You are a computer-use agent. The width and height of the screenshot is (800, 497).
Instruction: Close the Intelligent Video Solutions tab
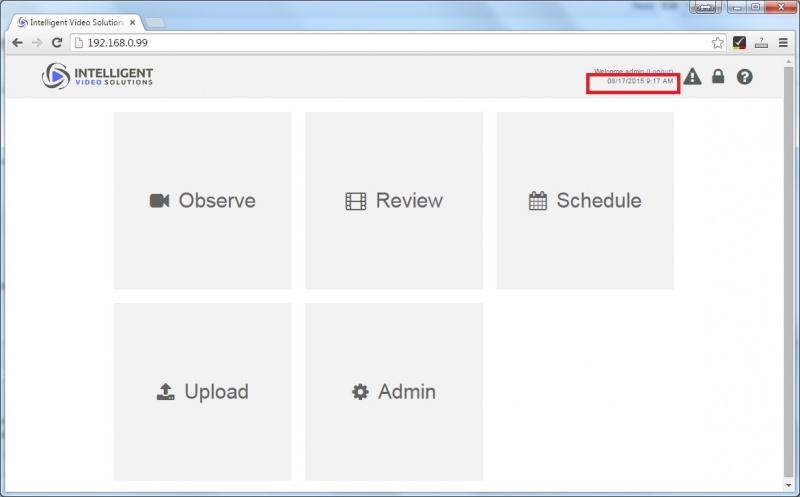click(133, 22)
